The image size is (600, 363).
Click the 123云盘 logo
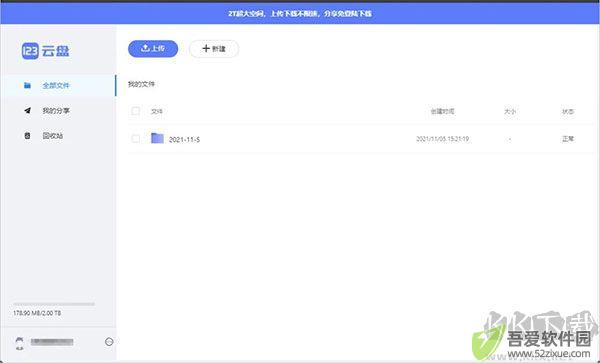click(46, 51)
